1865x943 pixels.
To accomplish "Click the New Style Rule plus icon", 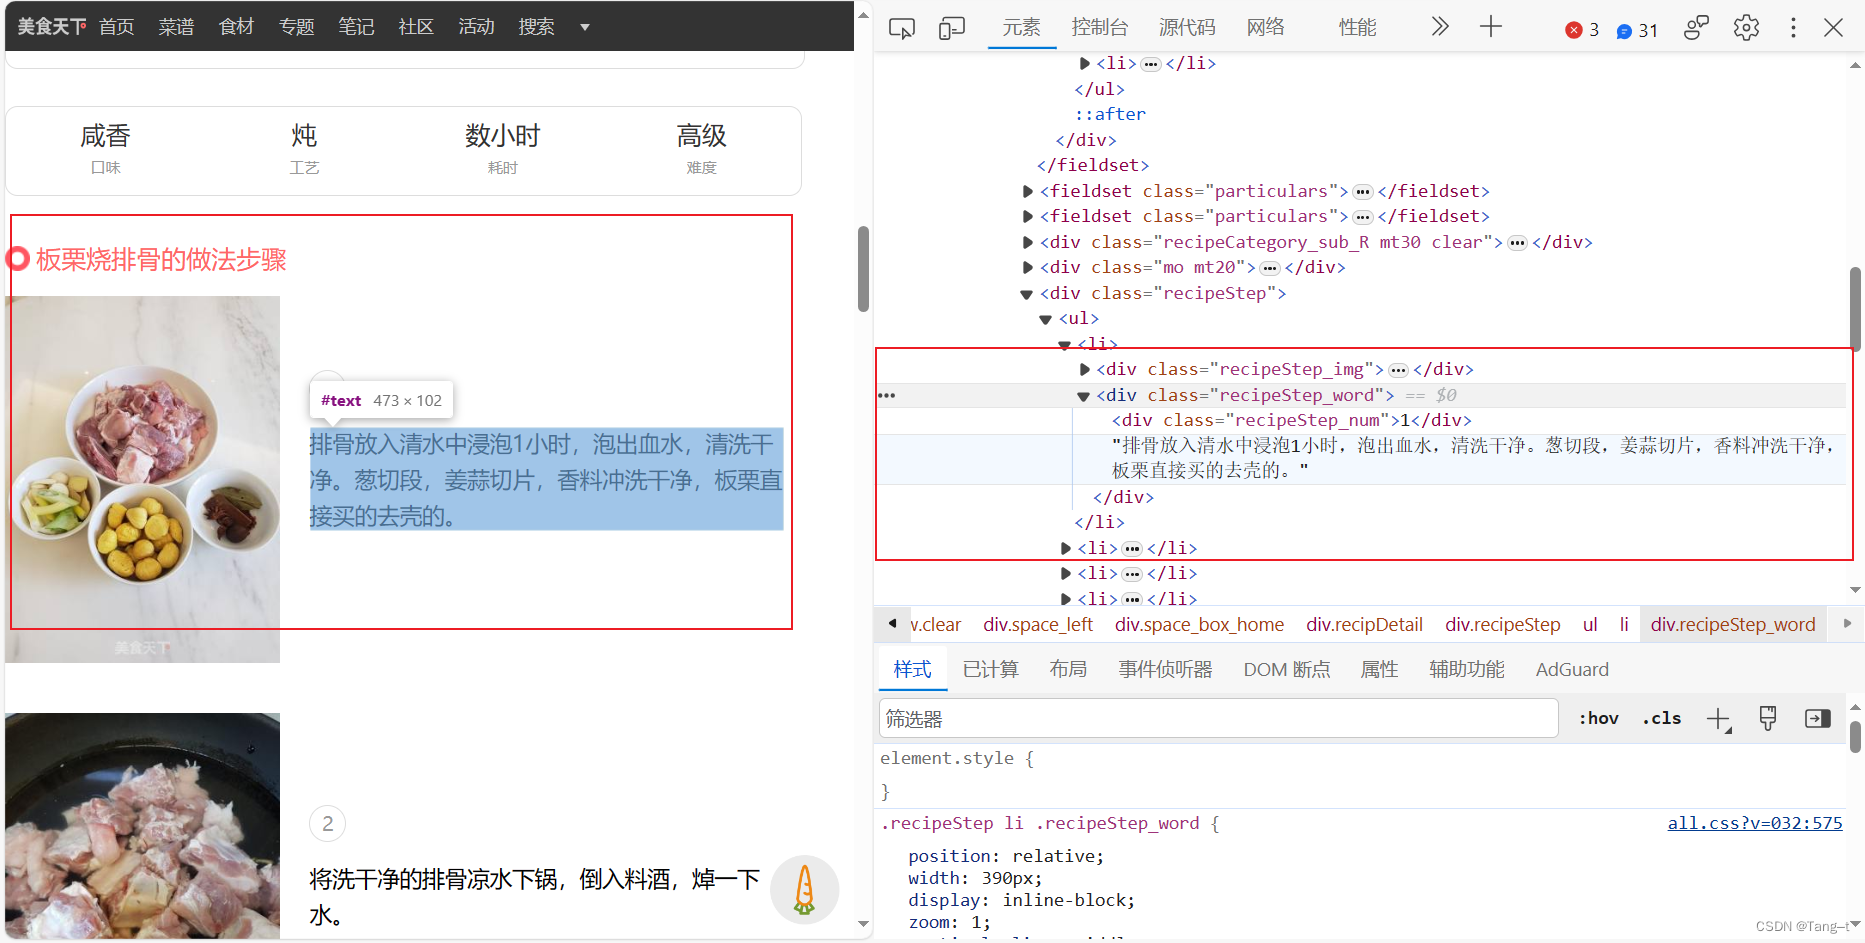I will [x=1719, y=718].
